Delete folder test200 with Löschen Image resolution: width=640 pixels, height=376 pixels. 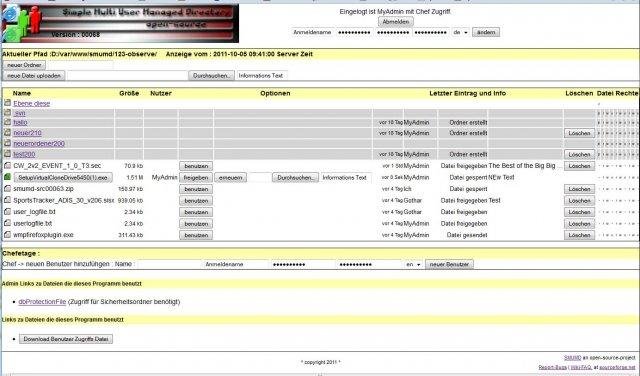(x=579, y=154)
